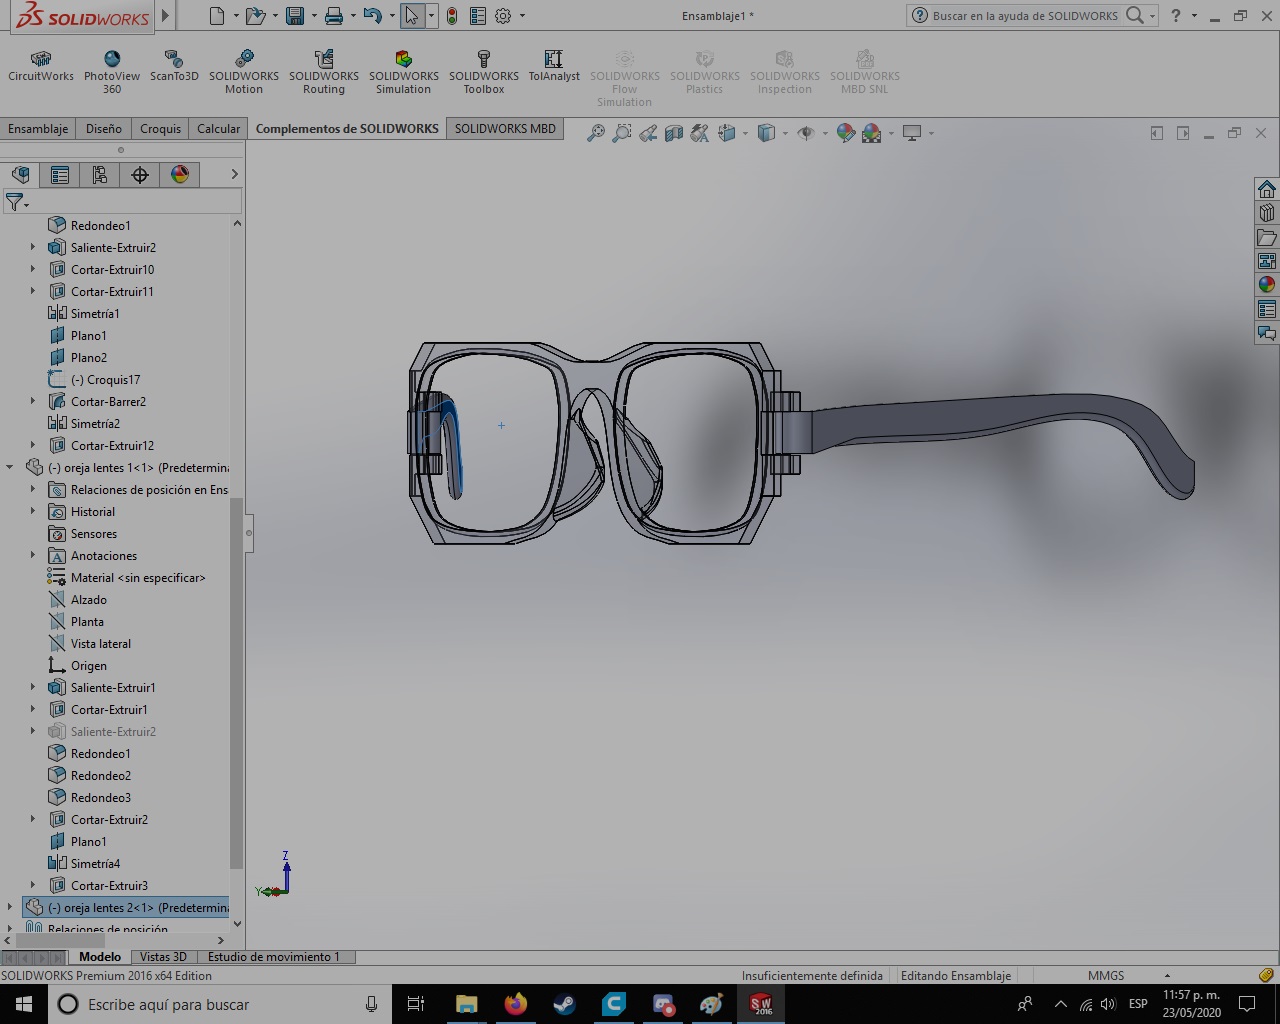Click the Zoom to Fit icon

596,133
